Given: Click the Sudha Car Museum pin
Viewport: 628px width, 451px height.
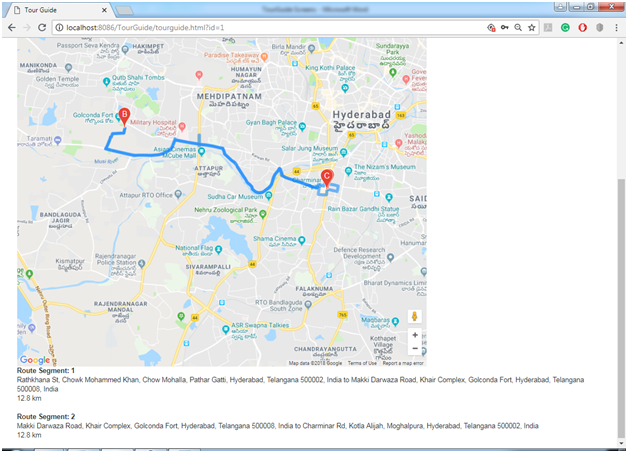Looking at the screenshot, I should 269,195.
